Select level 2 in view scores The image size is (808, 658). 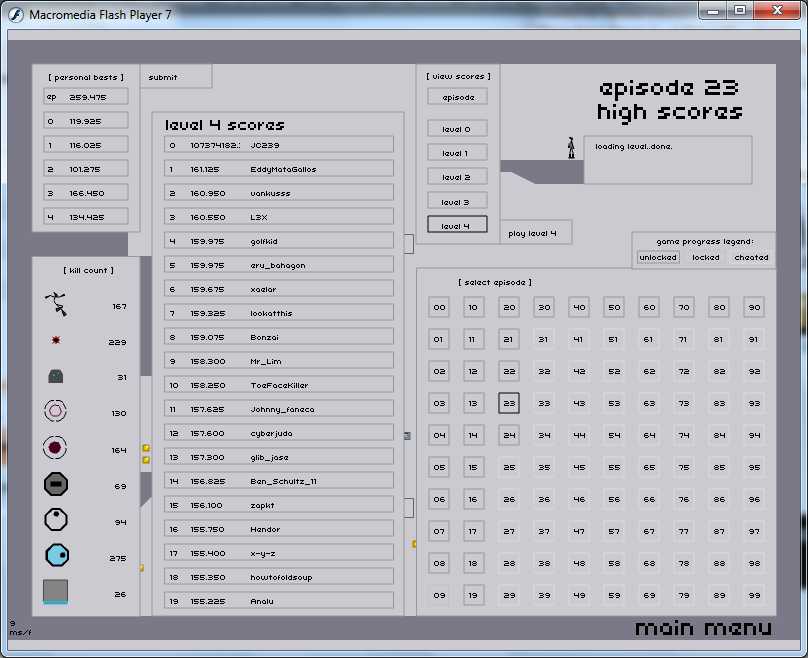pyautogui.click(x=457, y=177)
